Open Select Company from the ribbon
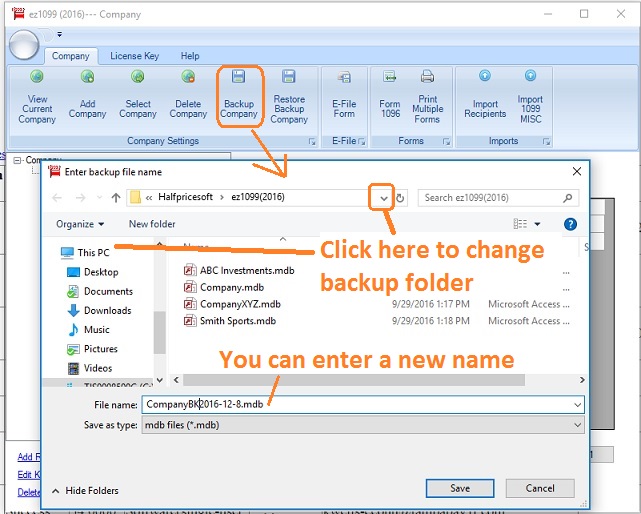Screen dimensions: 641x514 pyautogui.click(x=138, y=77)
